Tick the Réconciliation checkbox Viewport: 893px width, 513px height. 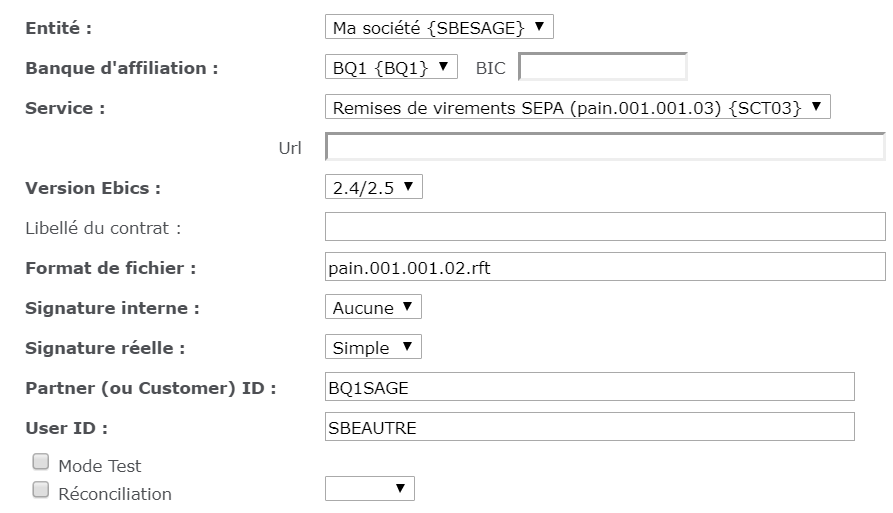(41, 490)
